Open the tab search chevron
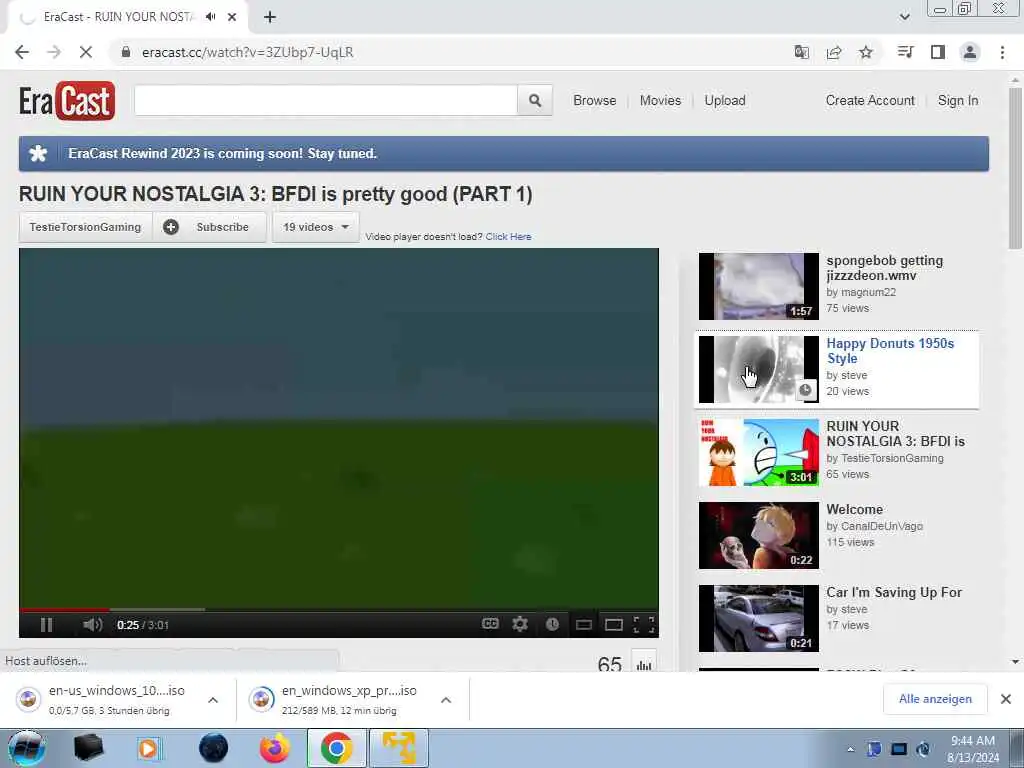 pos(904,17)
